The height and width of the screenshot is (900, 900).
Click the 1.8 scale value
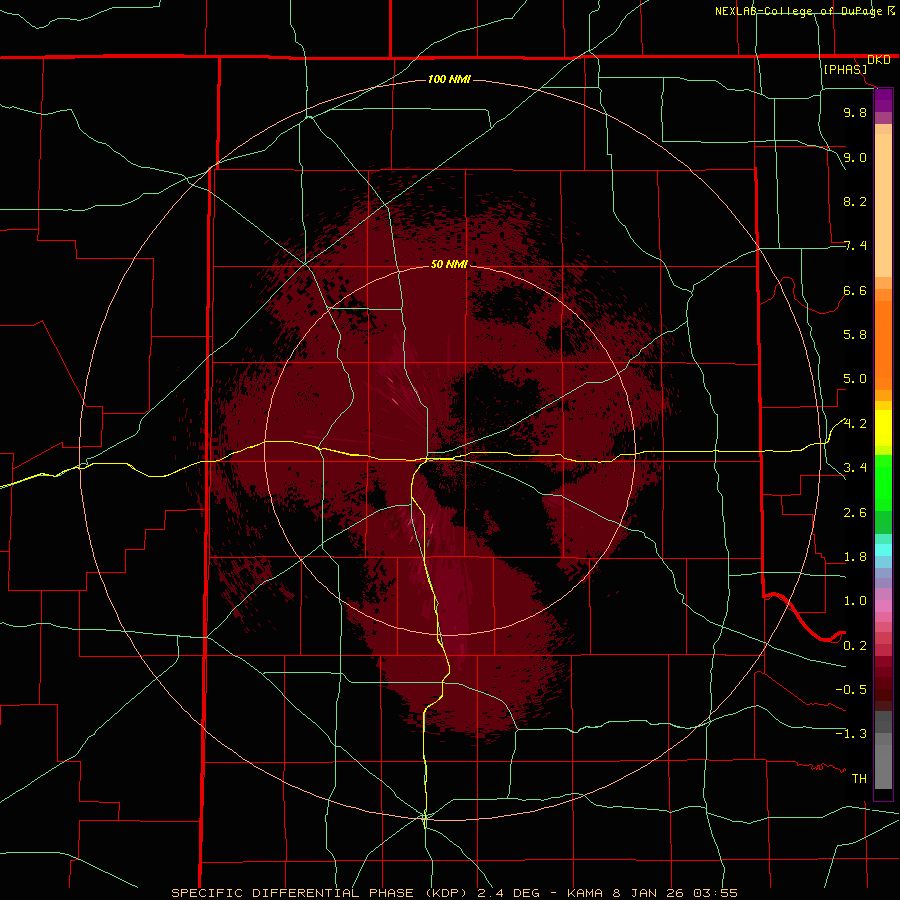(x=855, y=557)
